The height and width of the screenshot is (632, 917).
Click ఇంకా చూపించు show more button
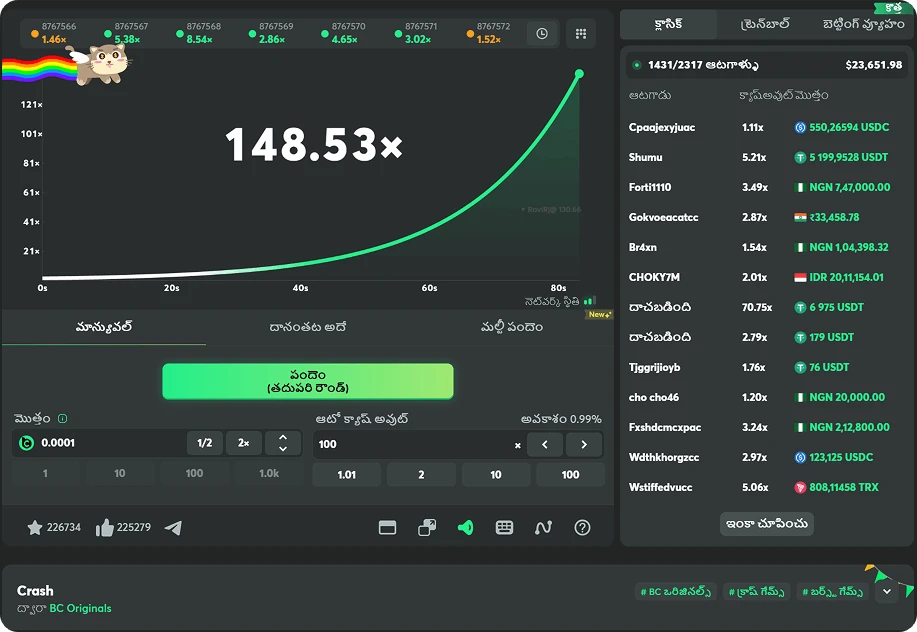tap(767, 524)
